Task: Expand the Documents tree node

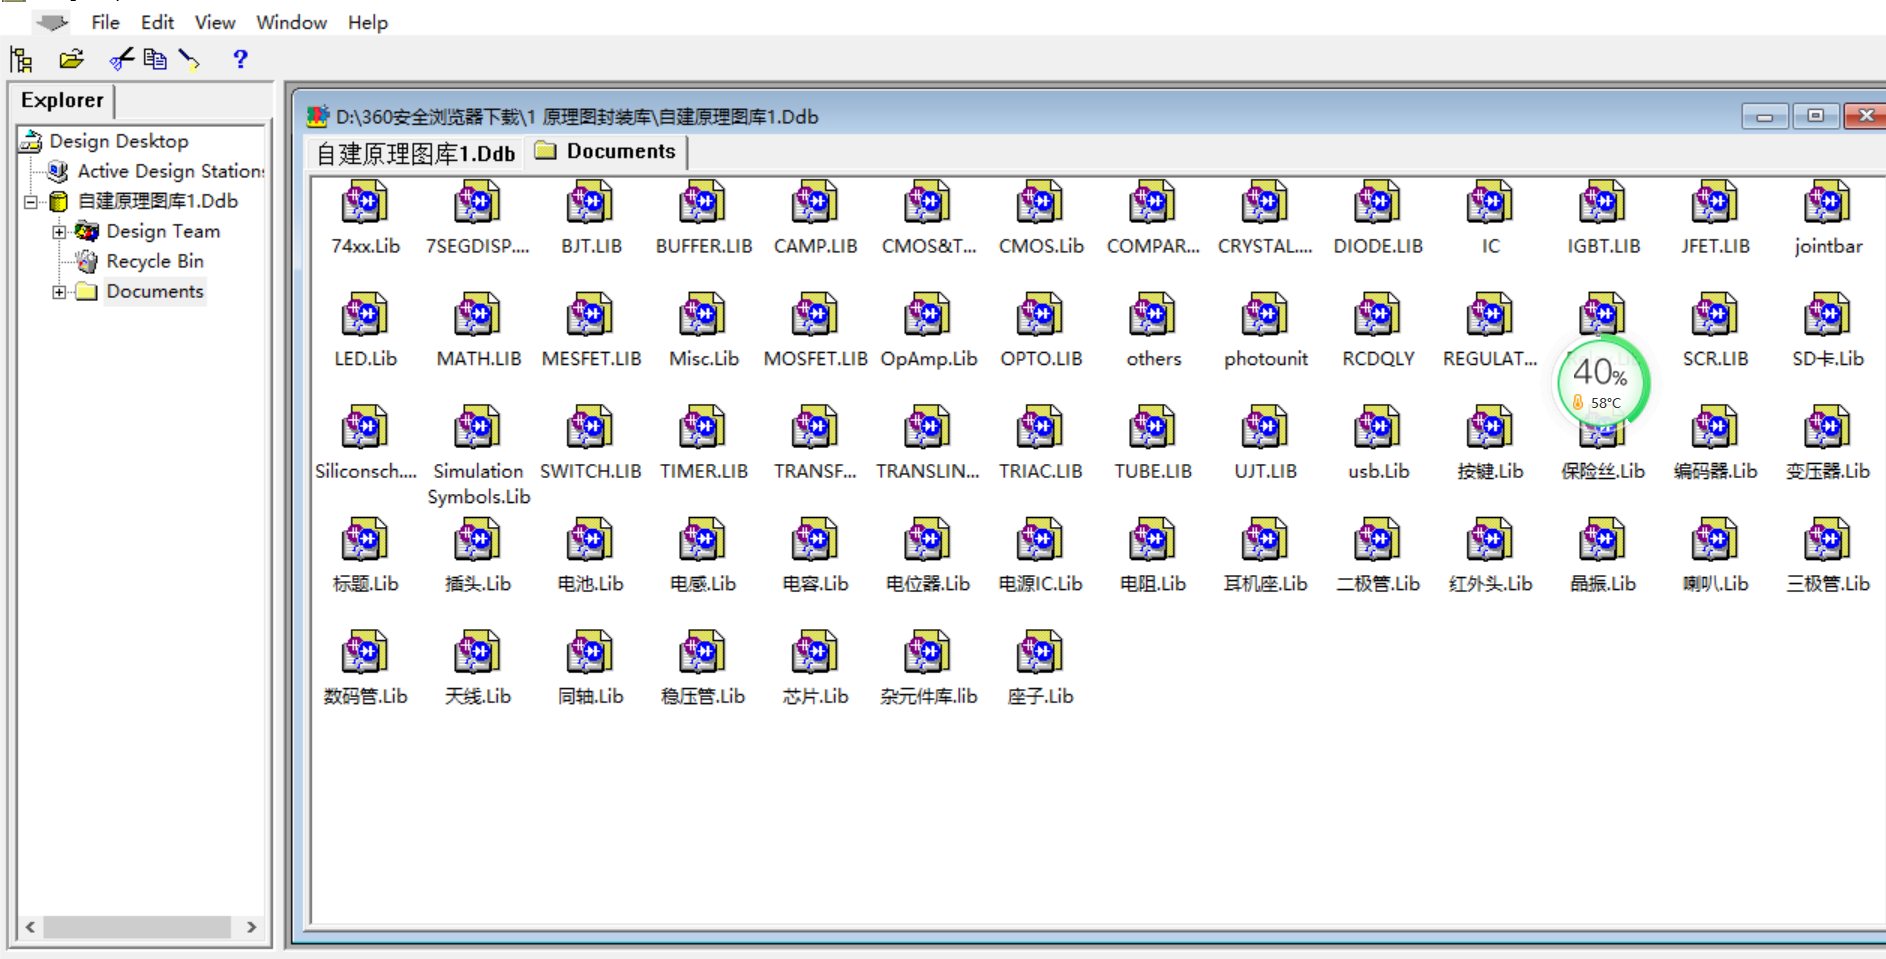Action: pyautogui.click(x=59, y=292)
